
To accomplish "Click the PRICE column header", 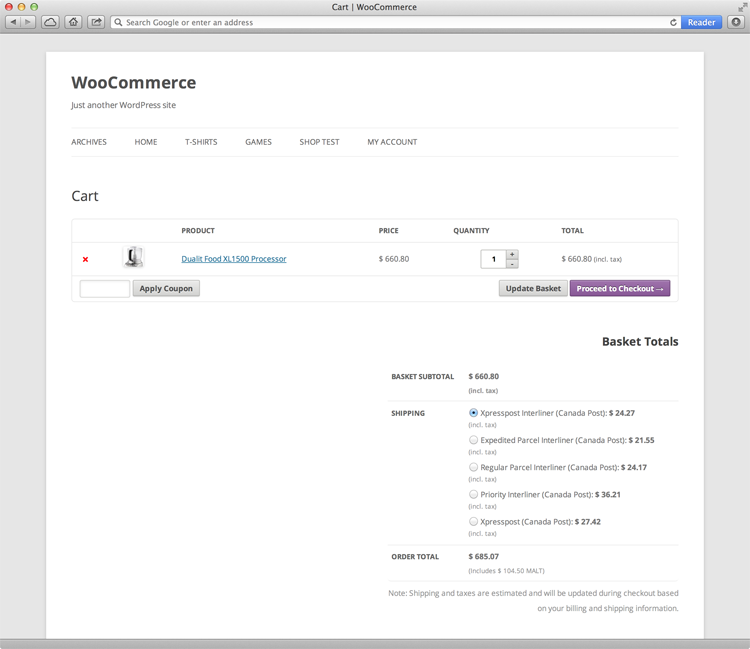I will (388, 231).
